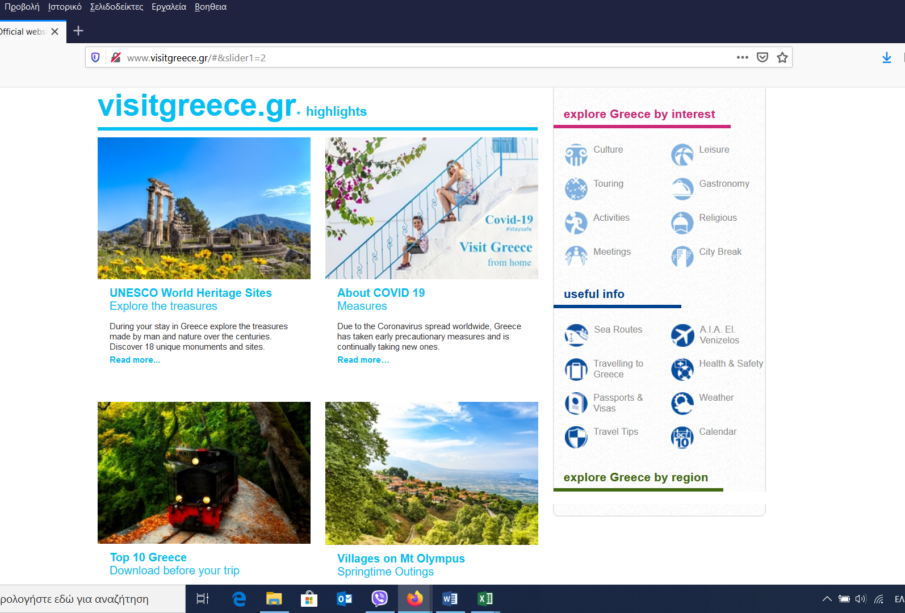
Task: Open the Calendar icon
Action: tap(682, 437)
